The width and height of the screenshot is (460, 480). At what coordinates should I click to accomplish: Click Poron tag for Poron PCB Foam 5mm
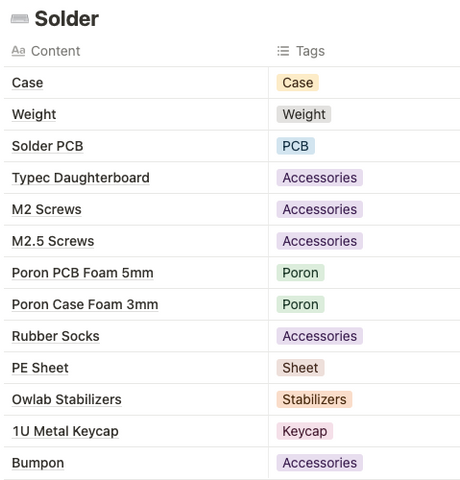pyautogui.click(x=300, y=273)
